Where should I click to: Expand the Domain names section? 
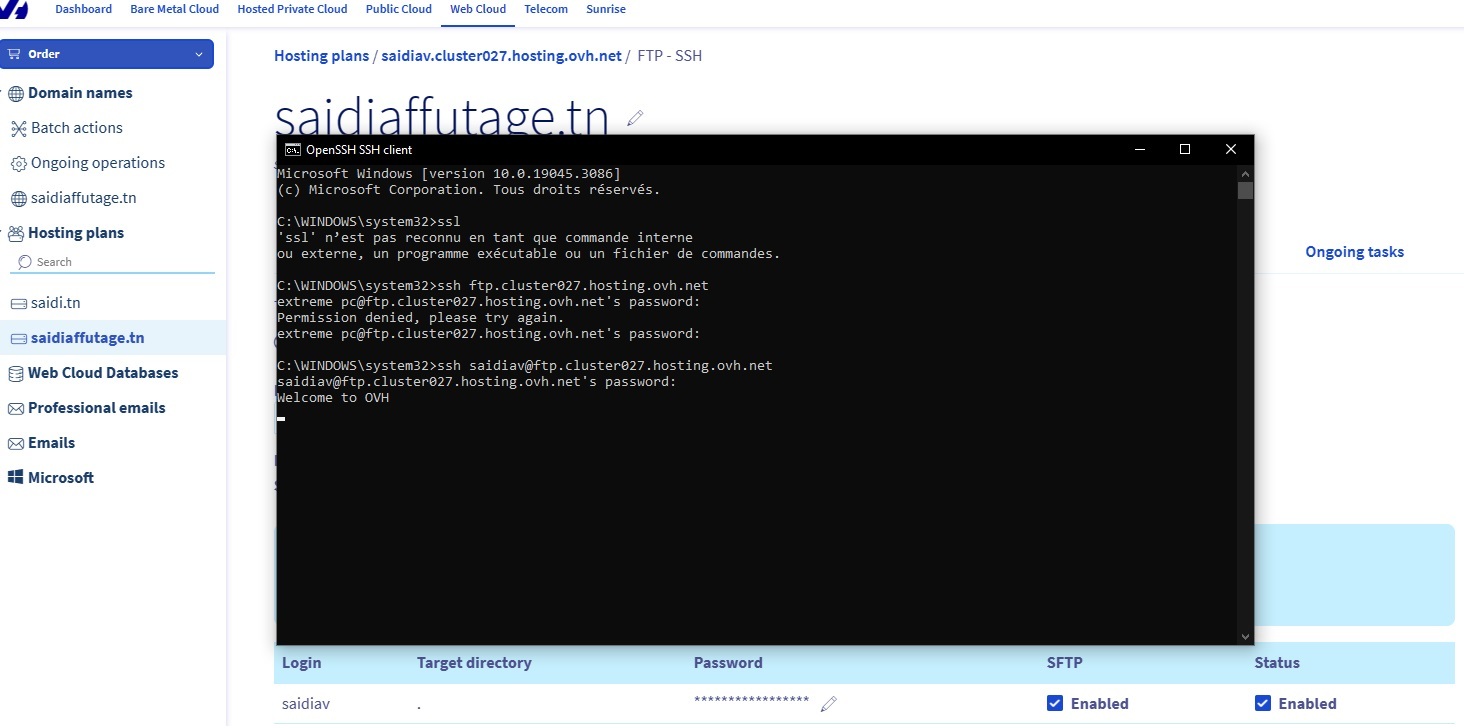point(79,93)
